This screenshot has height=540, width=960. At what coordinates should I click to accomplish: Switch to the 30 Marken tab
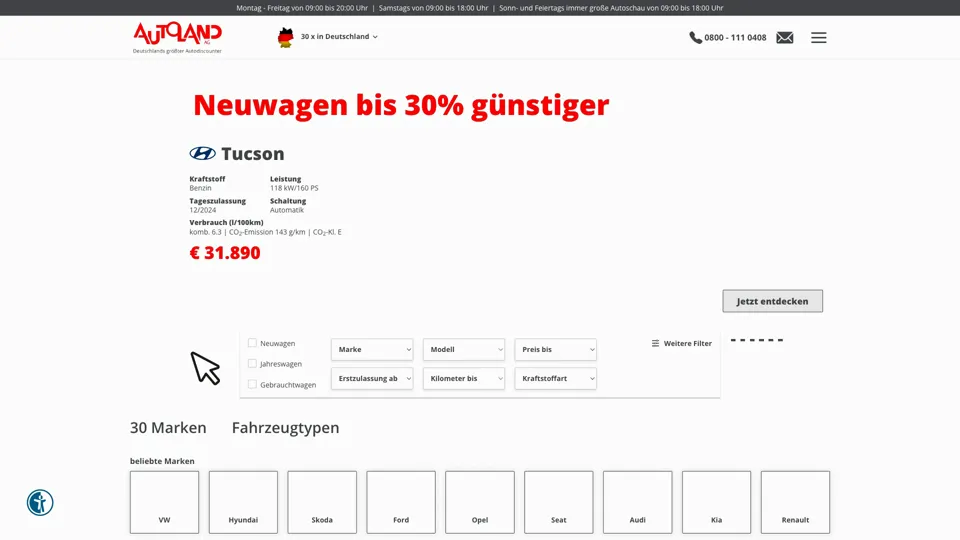168,427
